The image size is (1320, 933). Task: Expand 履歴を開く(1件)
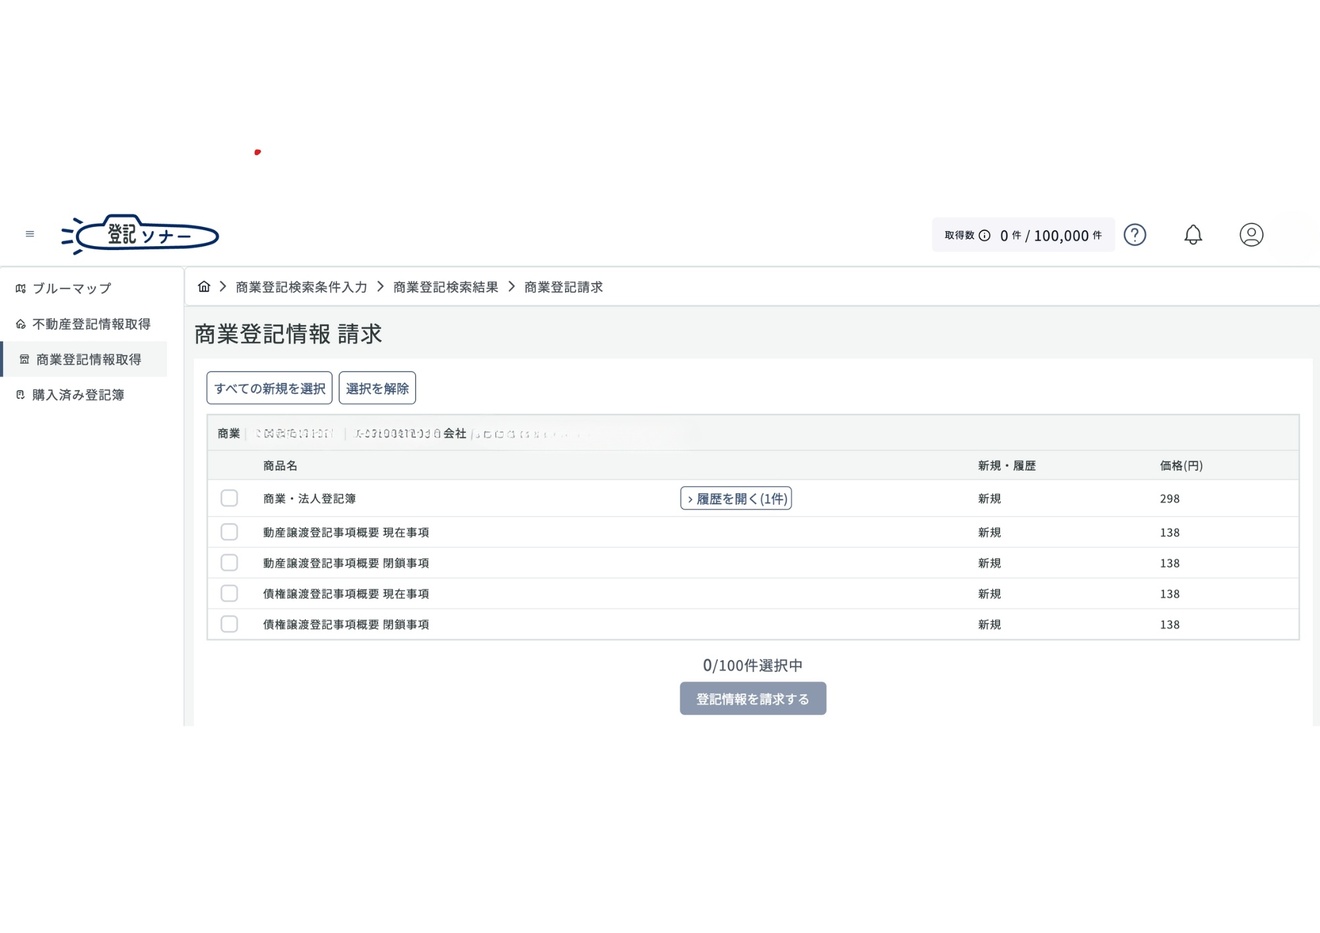pyautogui.click(x=736, y=498)
